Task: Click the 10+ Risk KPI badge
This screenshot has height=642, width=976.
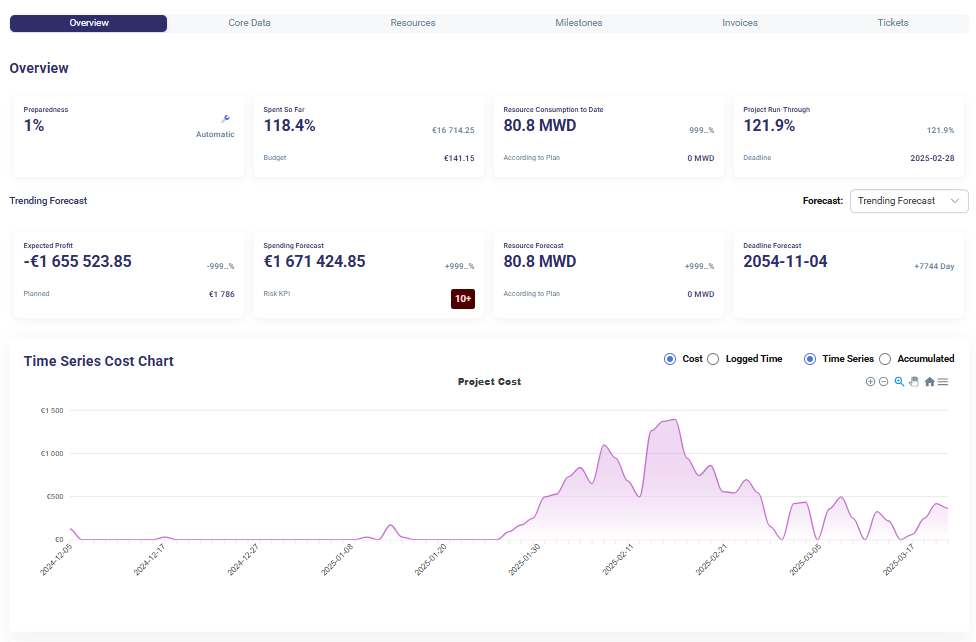Action: click(463, 298)
